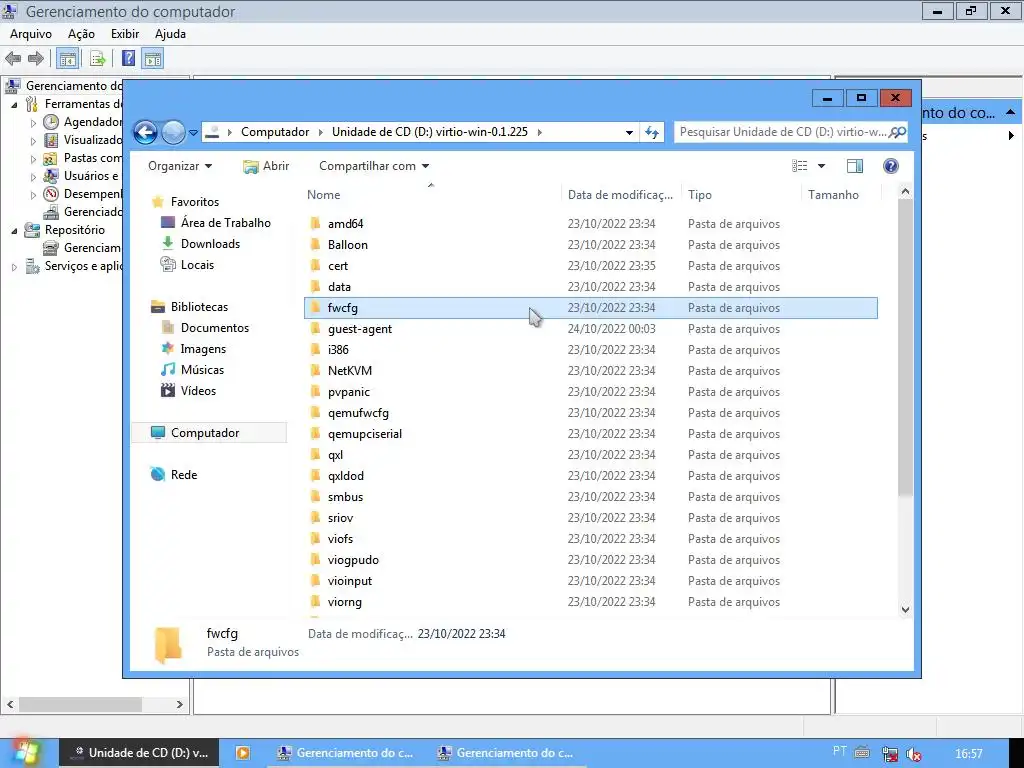1024x768 pixels.
Task: Sort by Data de modificação column header
Action: click(620, 195)
